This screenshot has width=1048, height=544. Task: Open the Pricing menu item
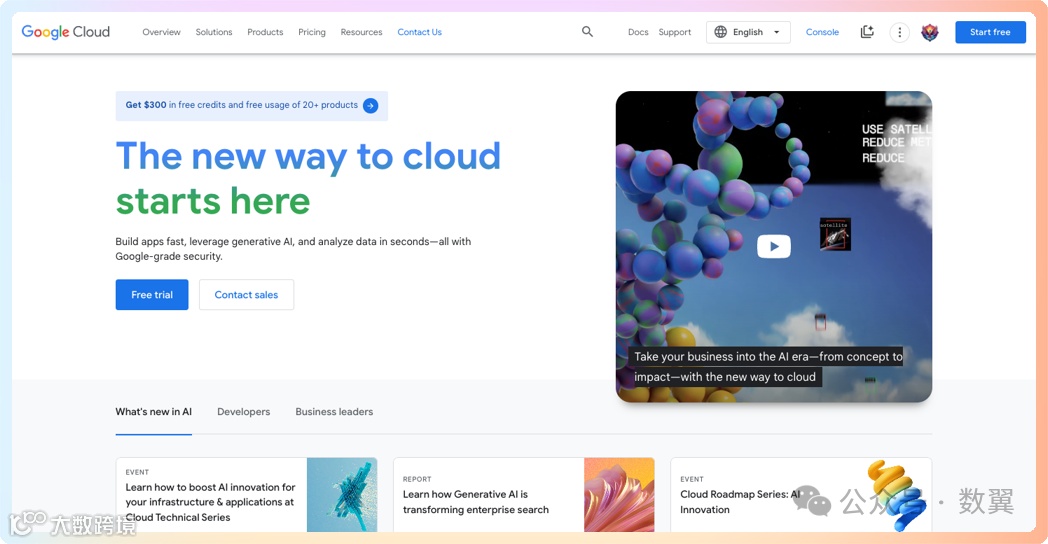(312, 32)
